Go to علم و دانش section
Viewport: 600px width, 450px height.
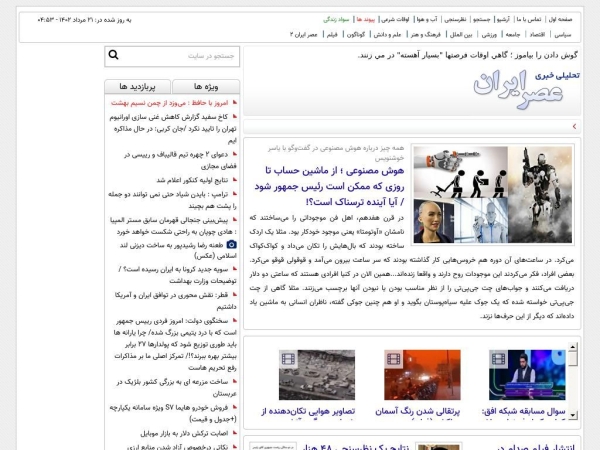pyautogui.click(x=387, y=34)
